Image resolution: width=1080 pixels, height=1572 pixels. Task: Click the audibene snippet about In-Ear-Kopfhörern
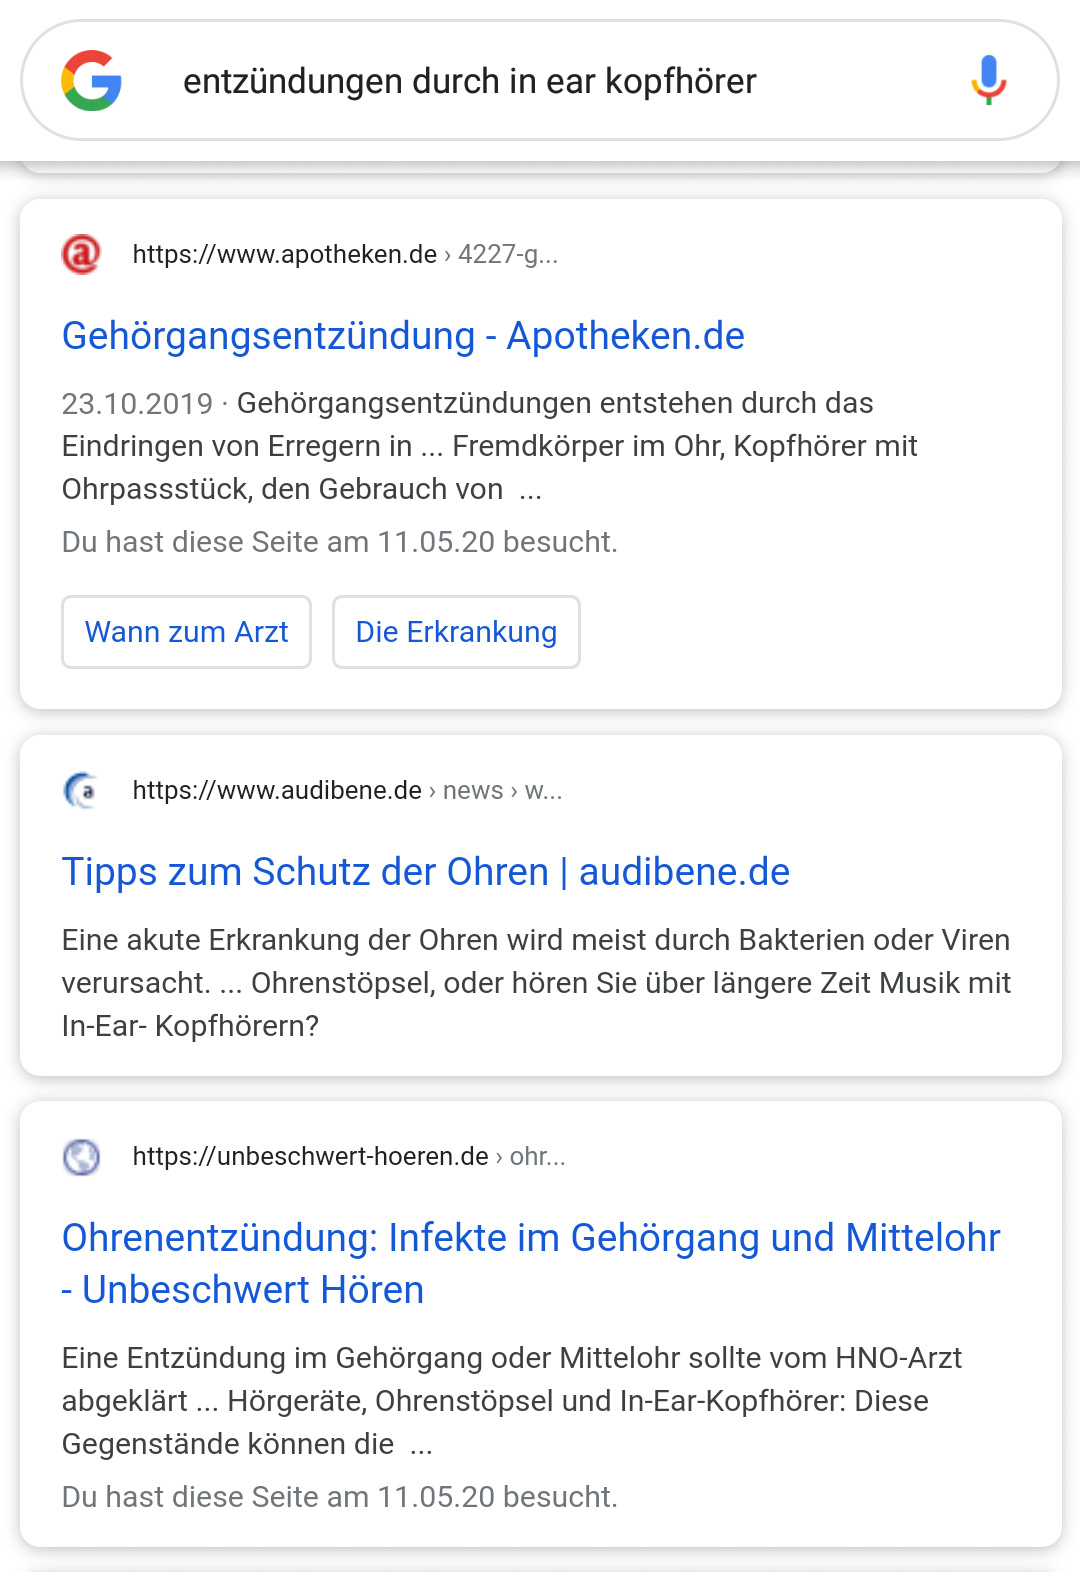tap(536, 983)
